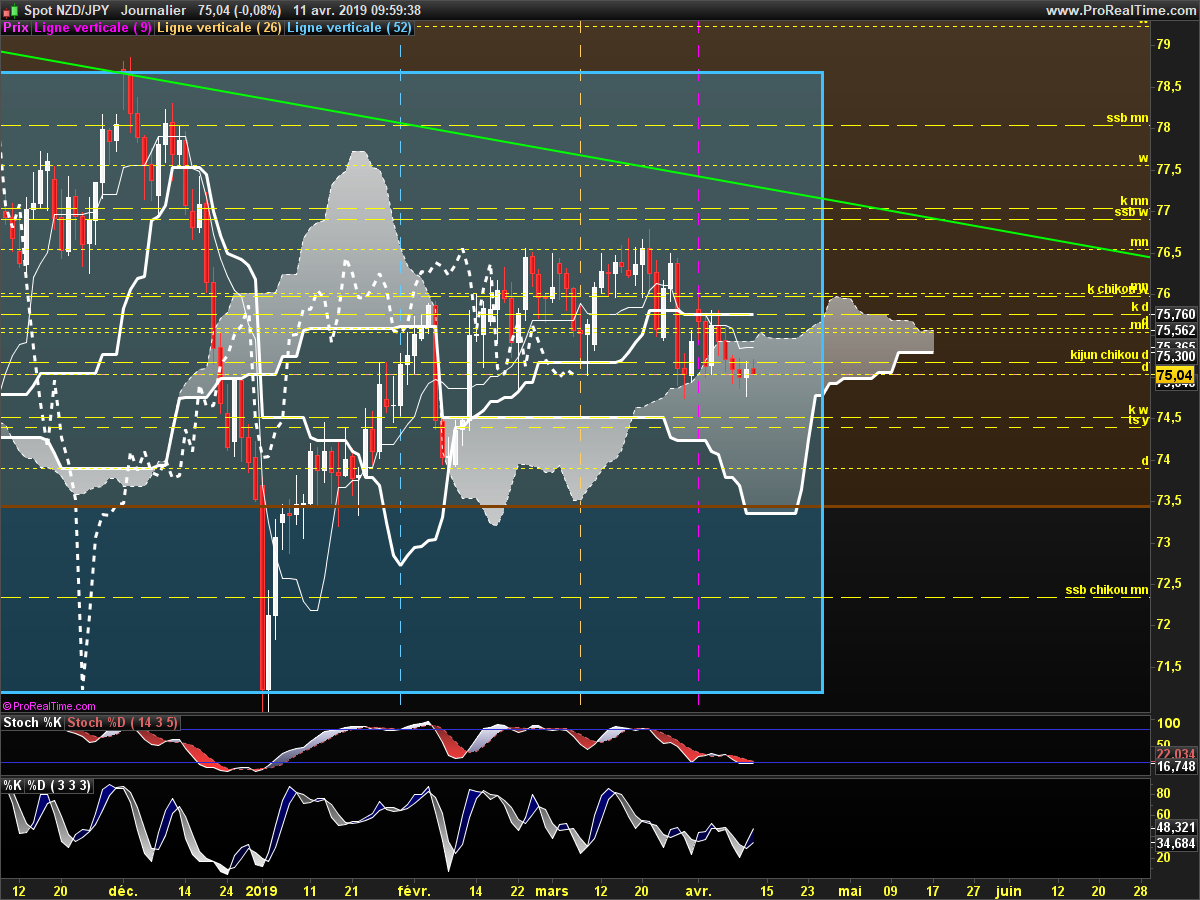Click the 16,748 stochastic value label
This screenshot has height=900, width=1200.
(1175, 767)
